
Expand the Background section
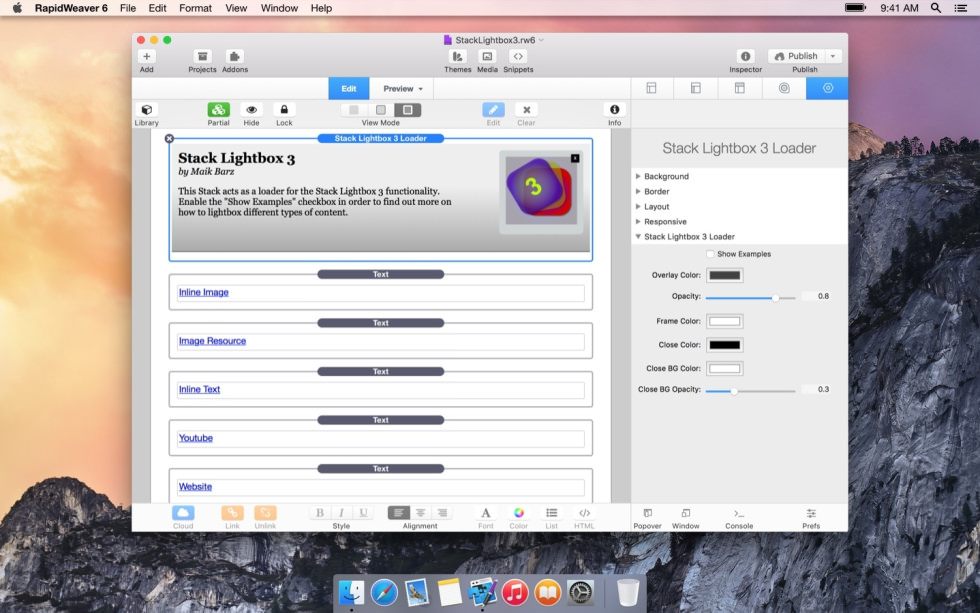click(x=638, y=176)
